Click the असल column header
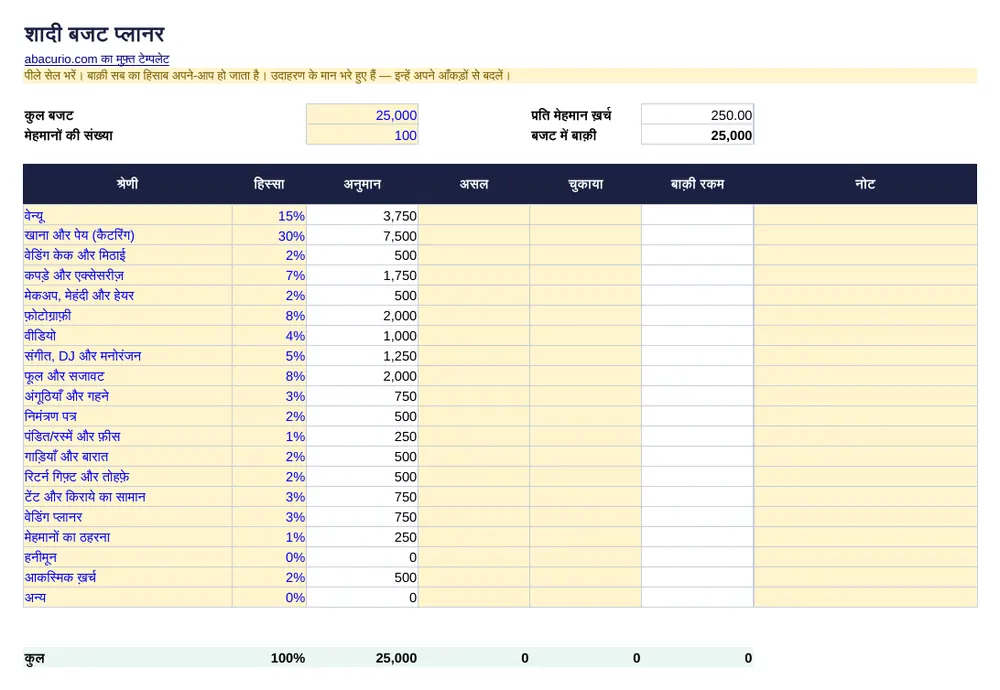The height and width of the screenshot is (690, 1000). [474, 184]
